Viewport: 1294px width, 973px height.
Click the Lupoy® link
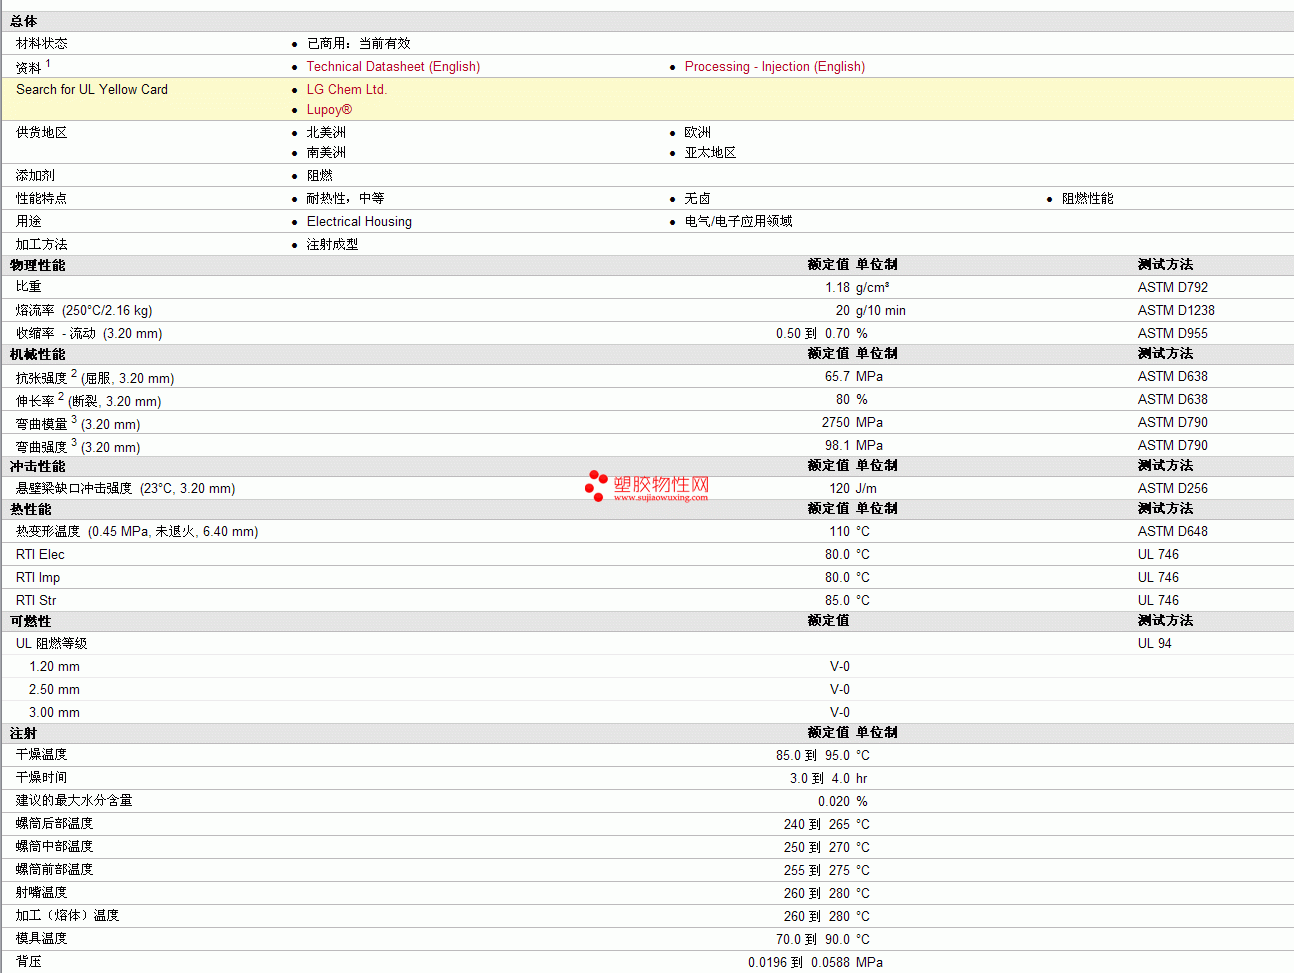[329, 110]
